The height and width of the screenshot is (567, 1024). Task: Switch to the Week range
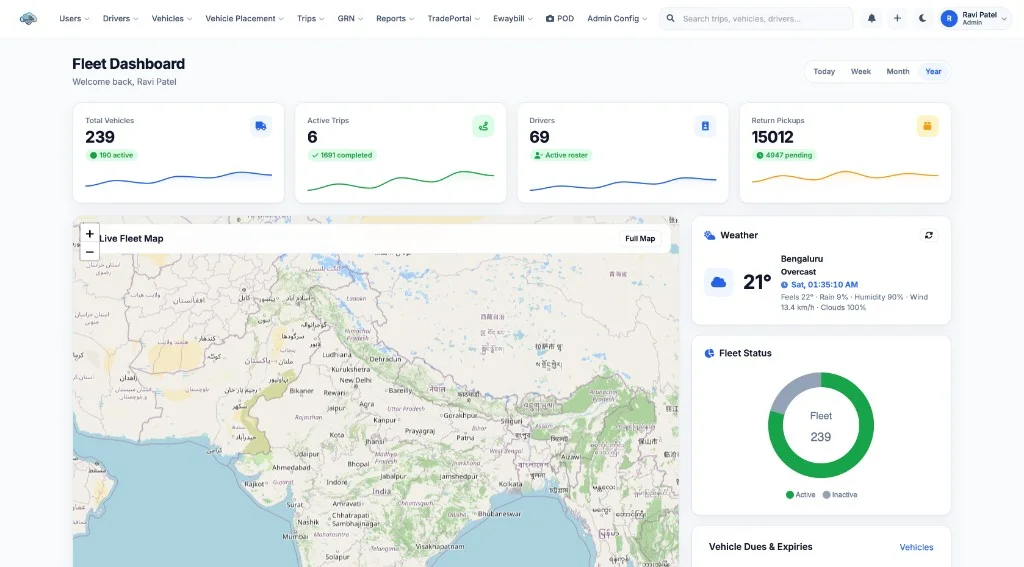click(861, 72)
